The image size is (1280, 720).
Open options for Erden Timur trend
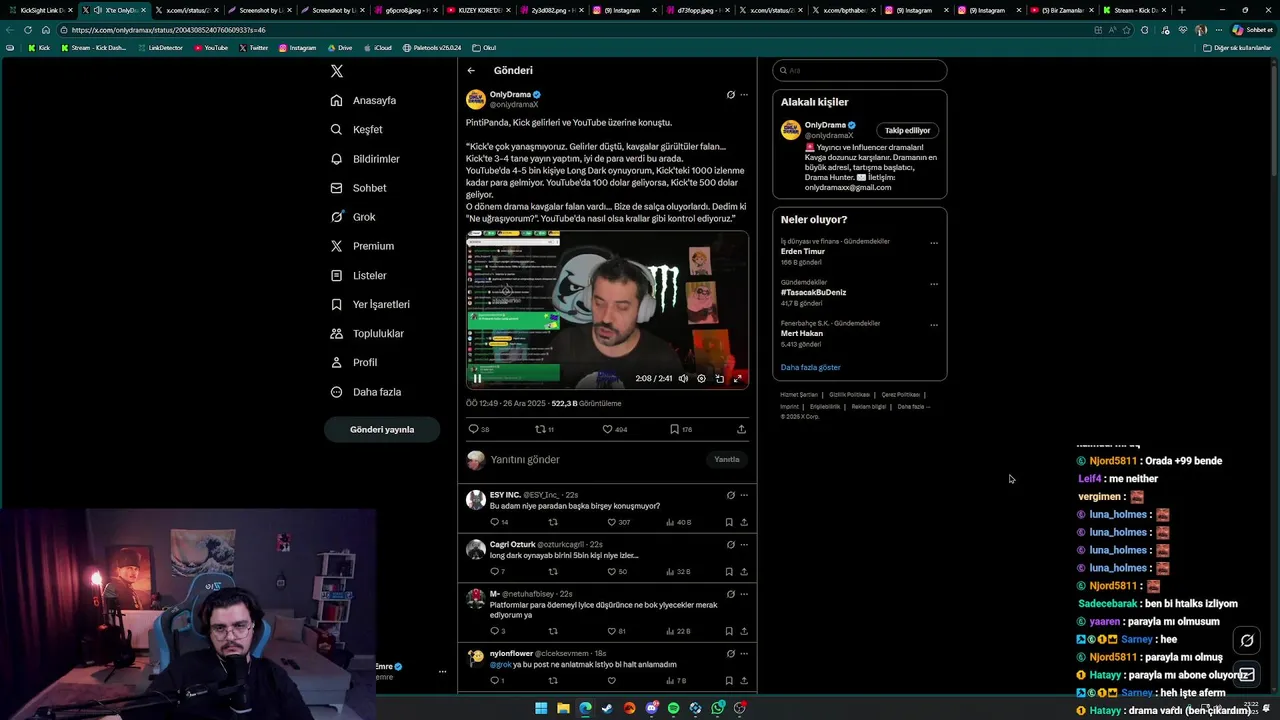(934, 243)
